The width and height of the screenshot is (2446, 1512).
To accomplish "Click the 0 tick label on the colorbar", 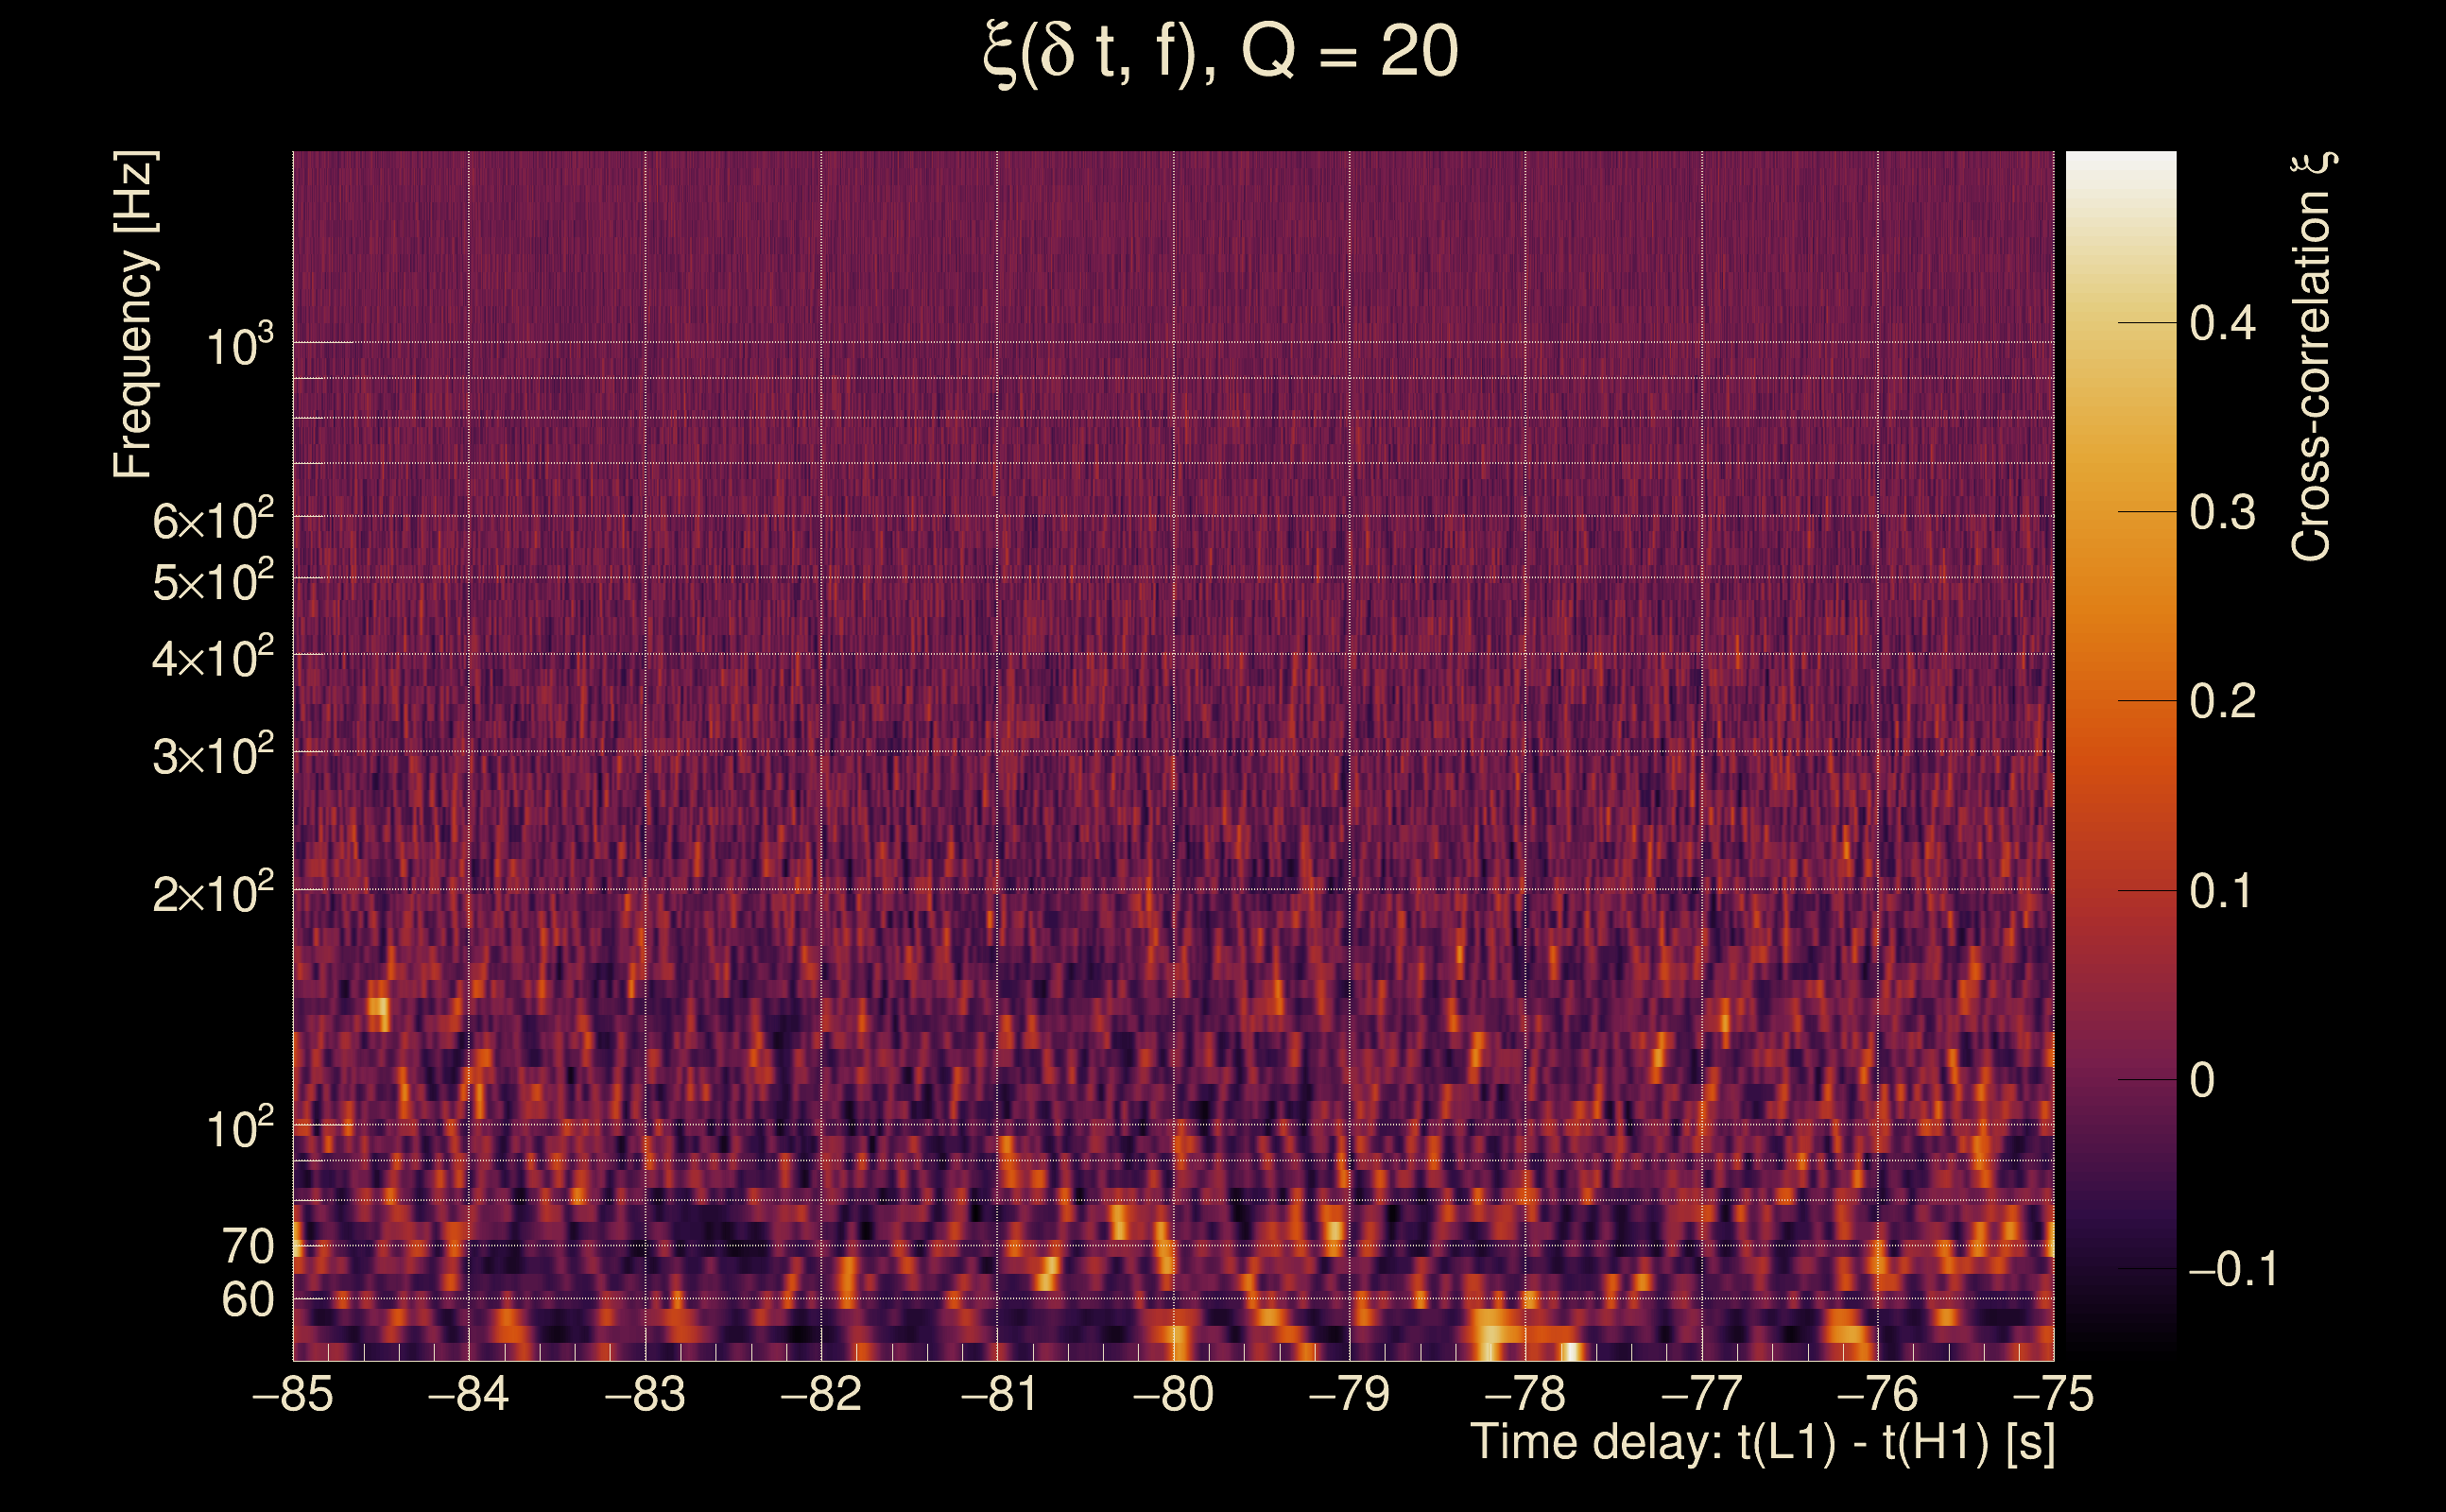I will [2202, 1080].
